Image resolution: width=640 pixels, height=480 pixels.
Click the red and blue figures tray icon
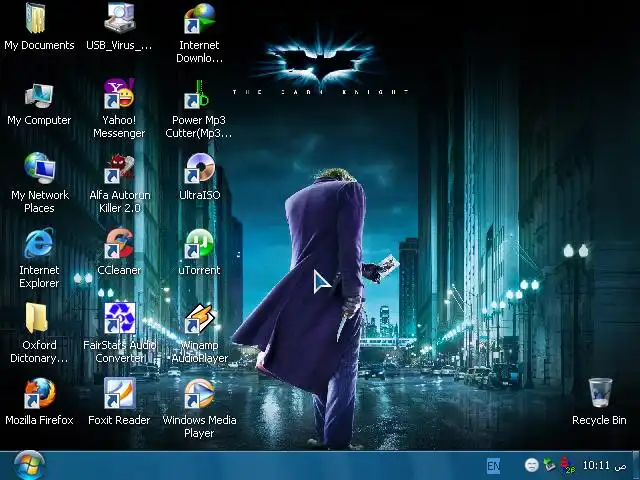point(567,465)
